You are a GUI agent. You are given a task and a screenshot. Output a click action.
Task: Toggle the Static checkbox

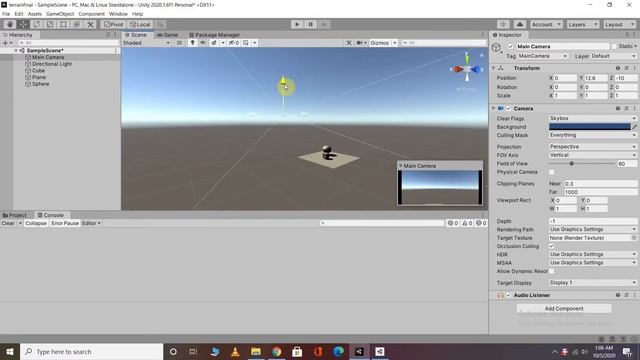614,47
